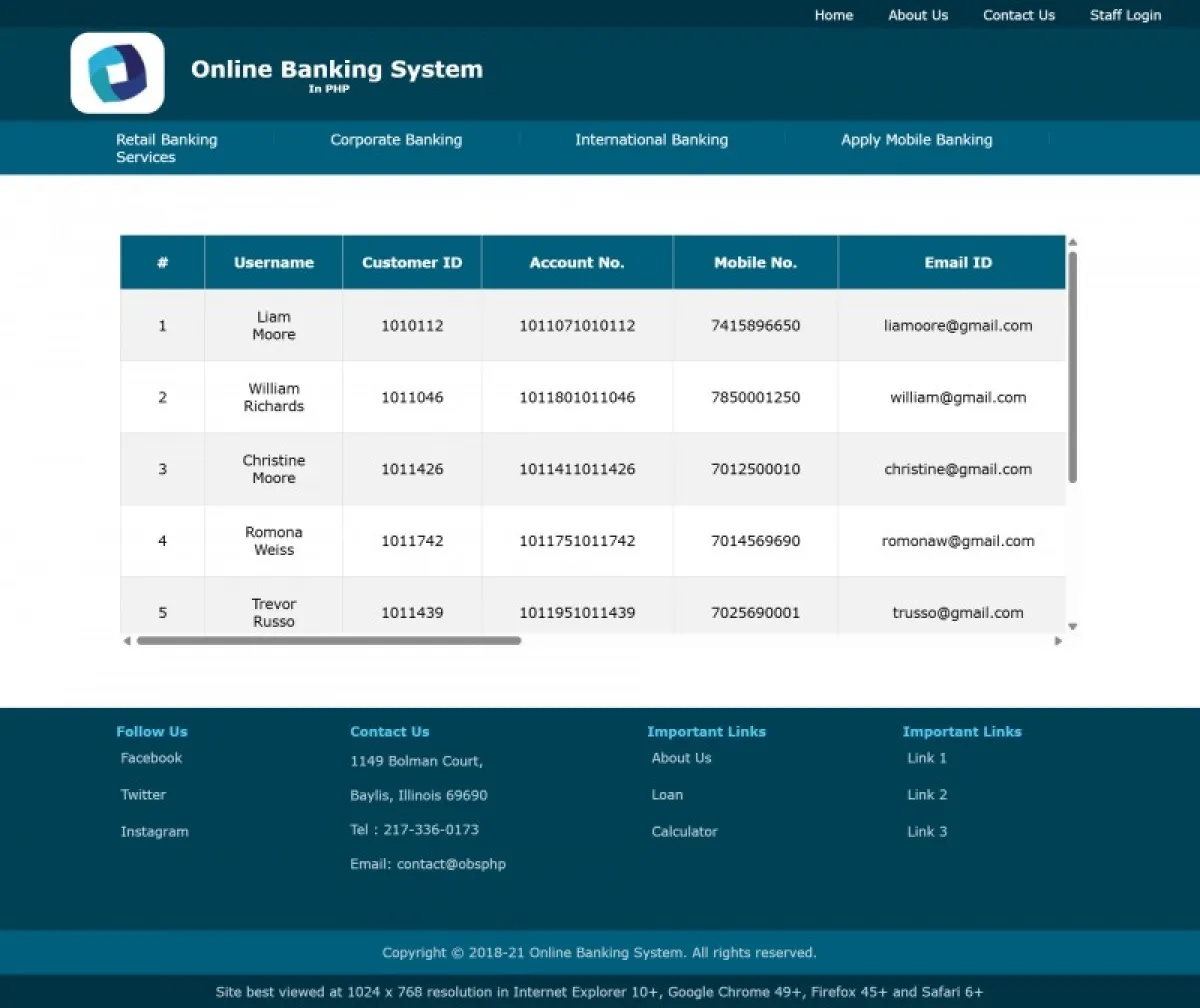Click the Online Banking System title
Image resolution: width=1200 pixels, height=1008 pixels.
pos(337,69)
